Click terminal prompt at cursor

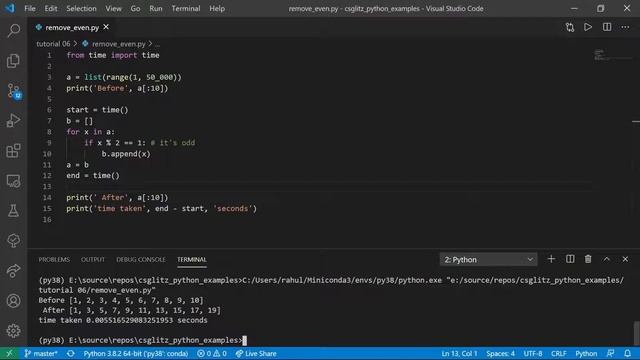point(244,340)
